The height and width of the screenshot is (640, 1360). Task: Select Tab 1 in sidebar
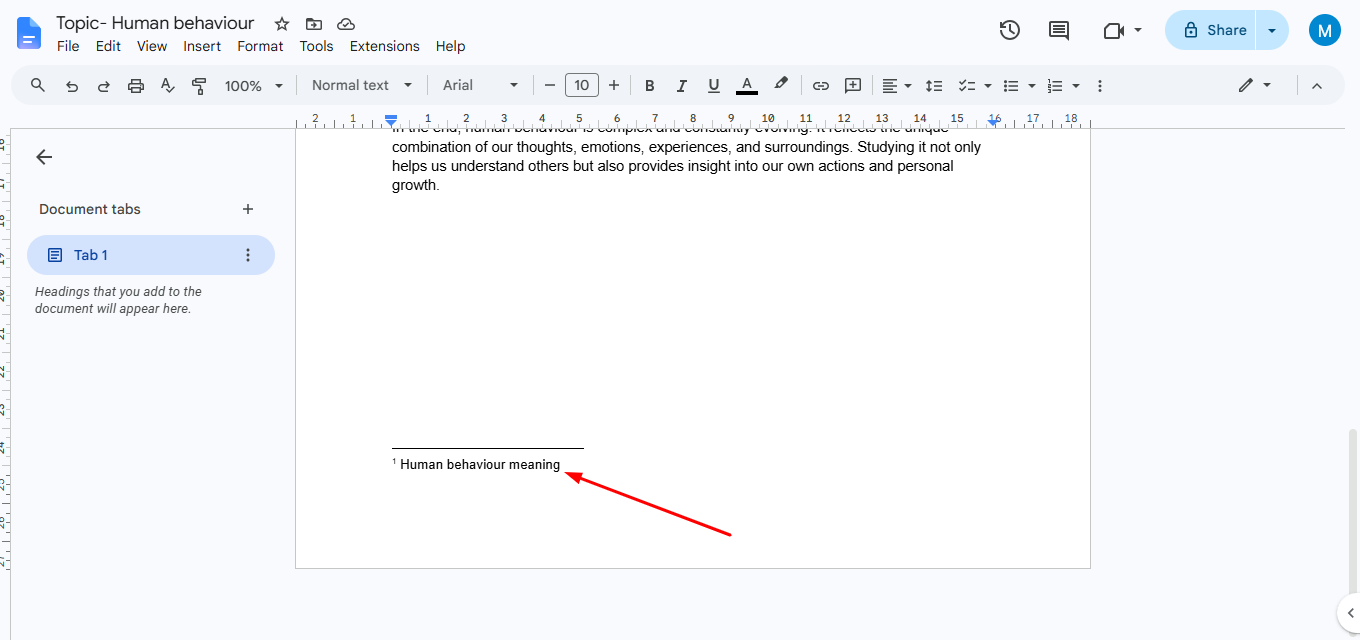150,255
